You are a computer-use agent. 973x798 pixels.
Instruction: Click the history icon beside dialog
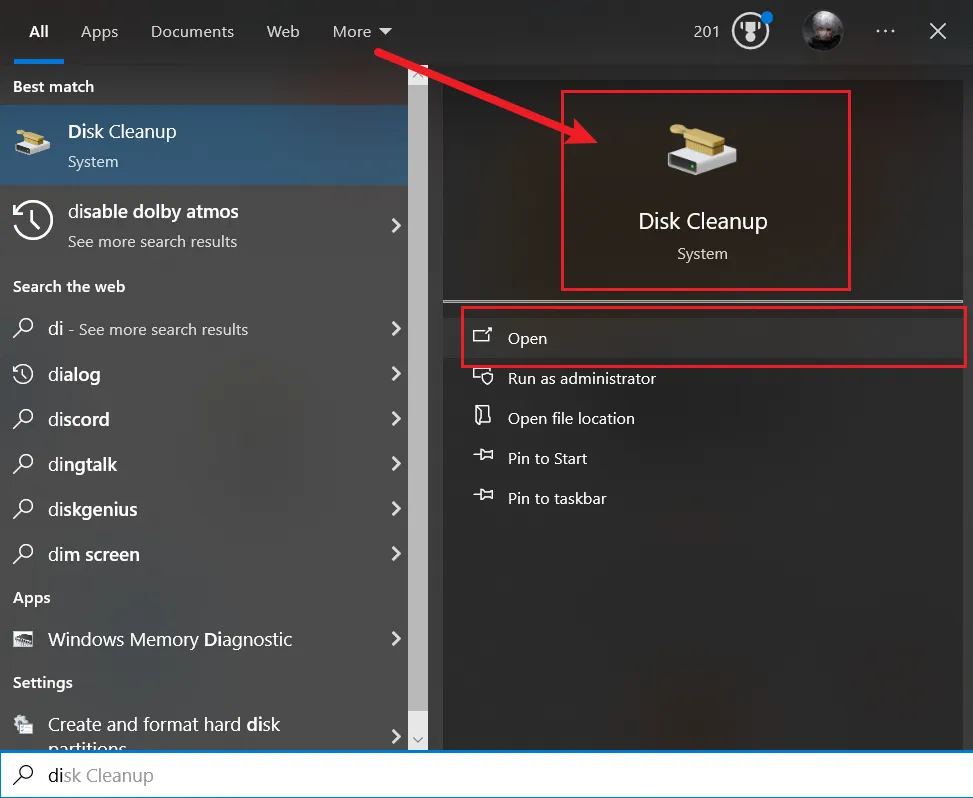click(x=24, y=374)
